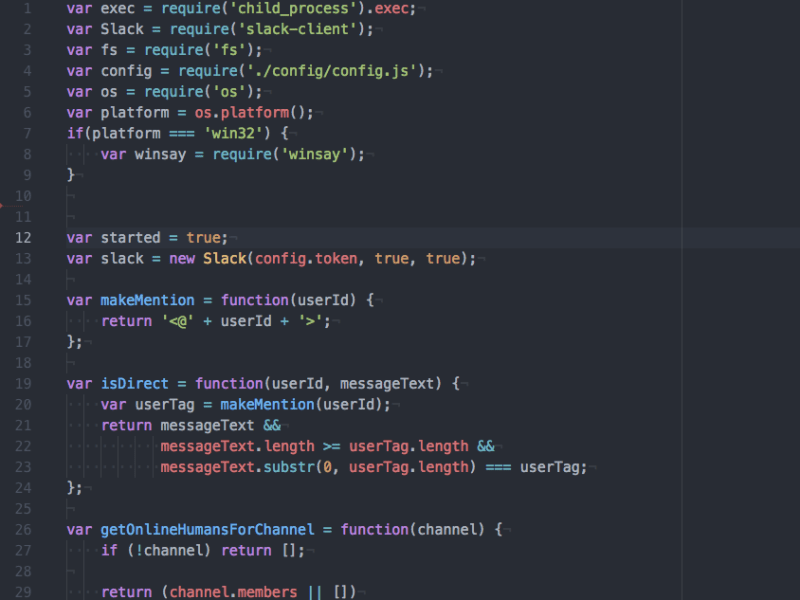Click line number 15 in the gutter
This screenshot has height=600, width=800.
point(23,301)
